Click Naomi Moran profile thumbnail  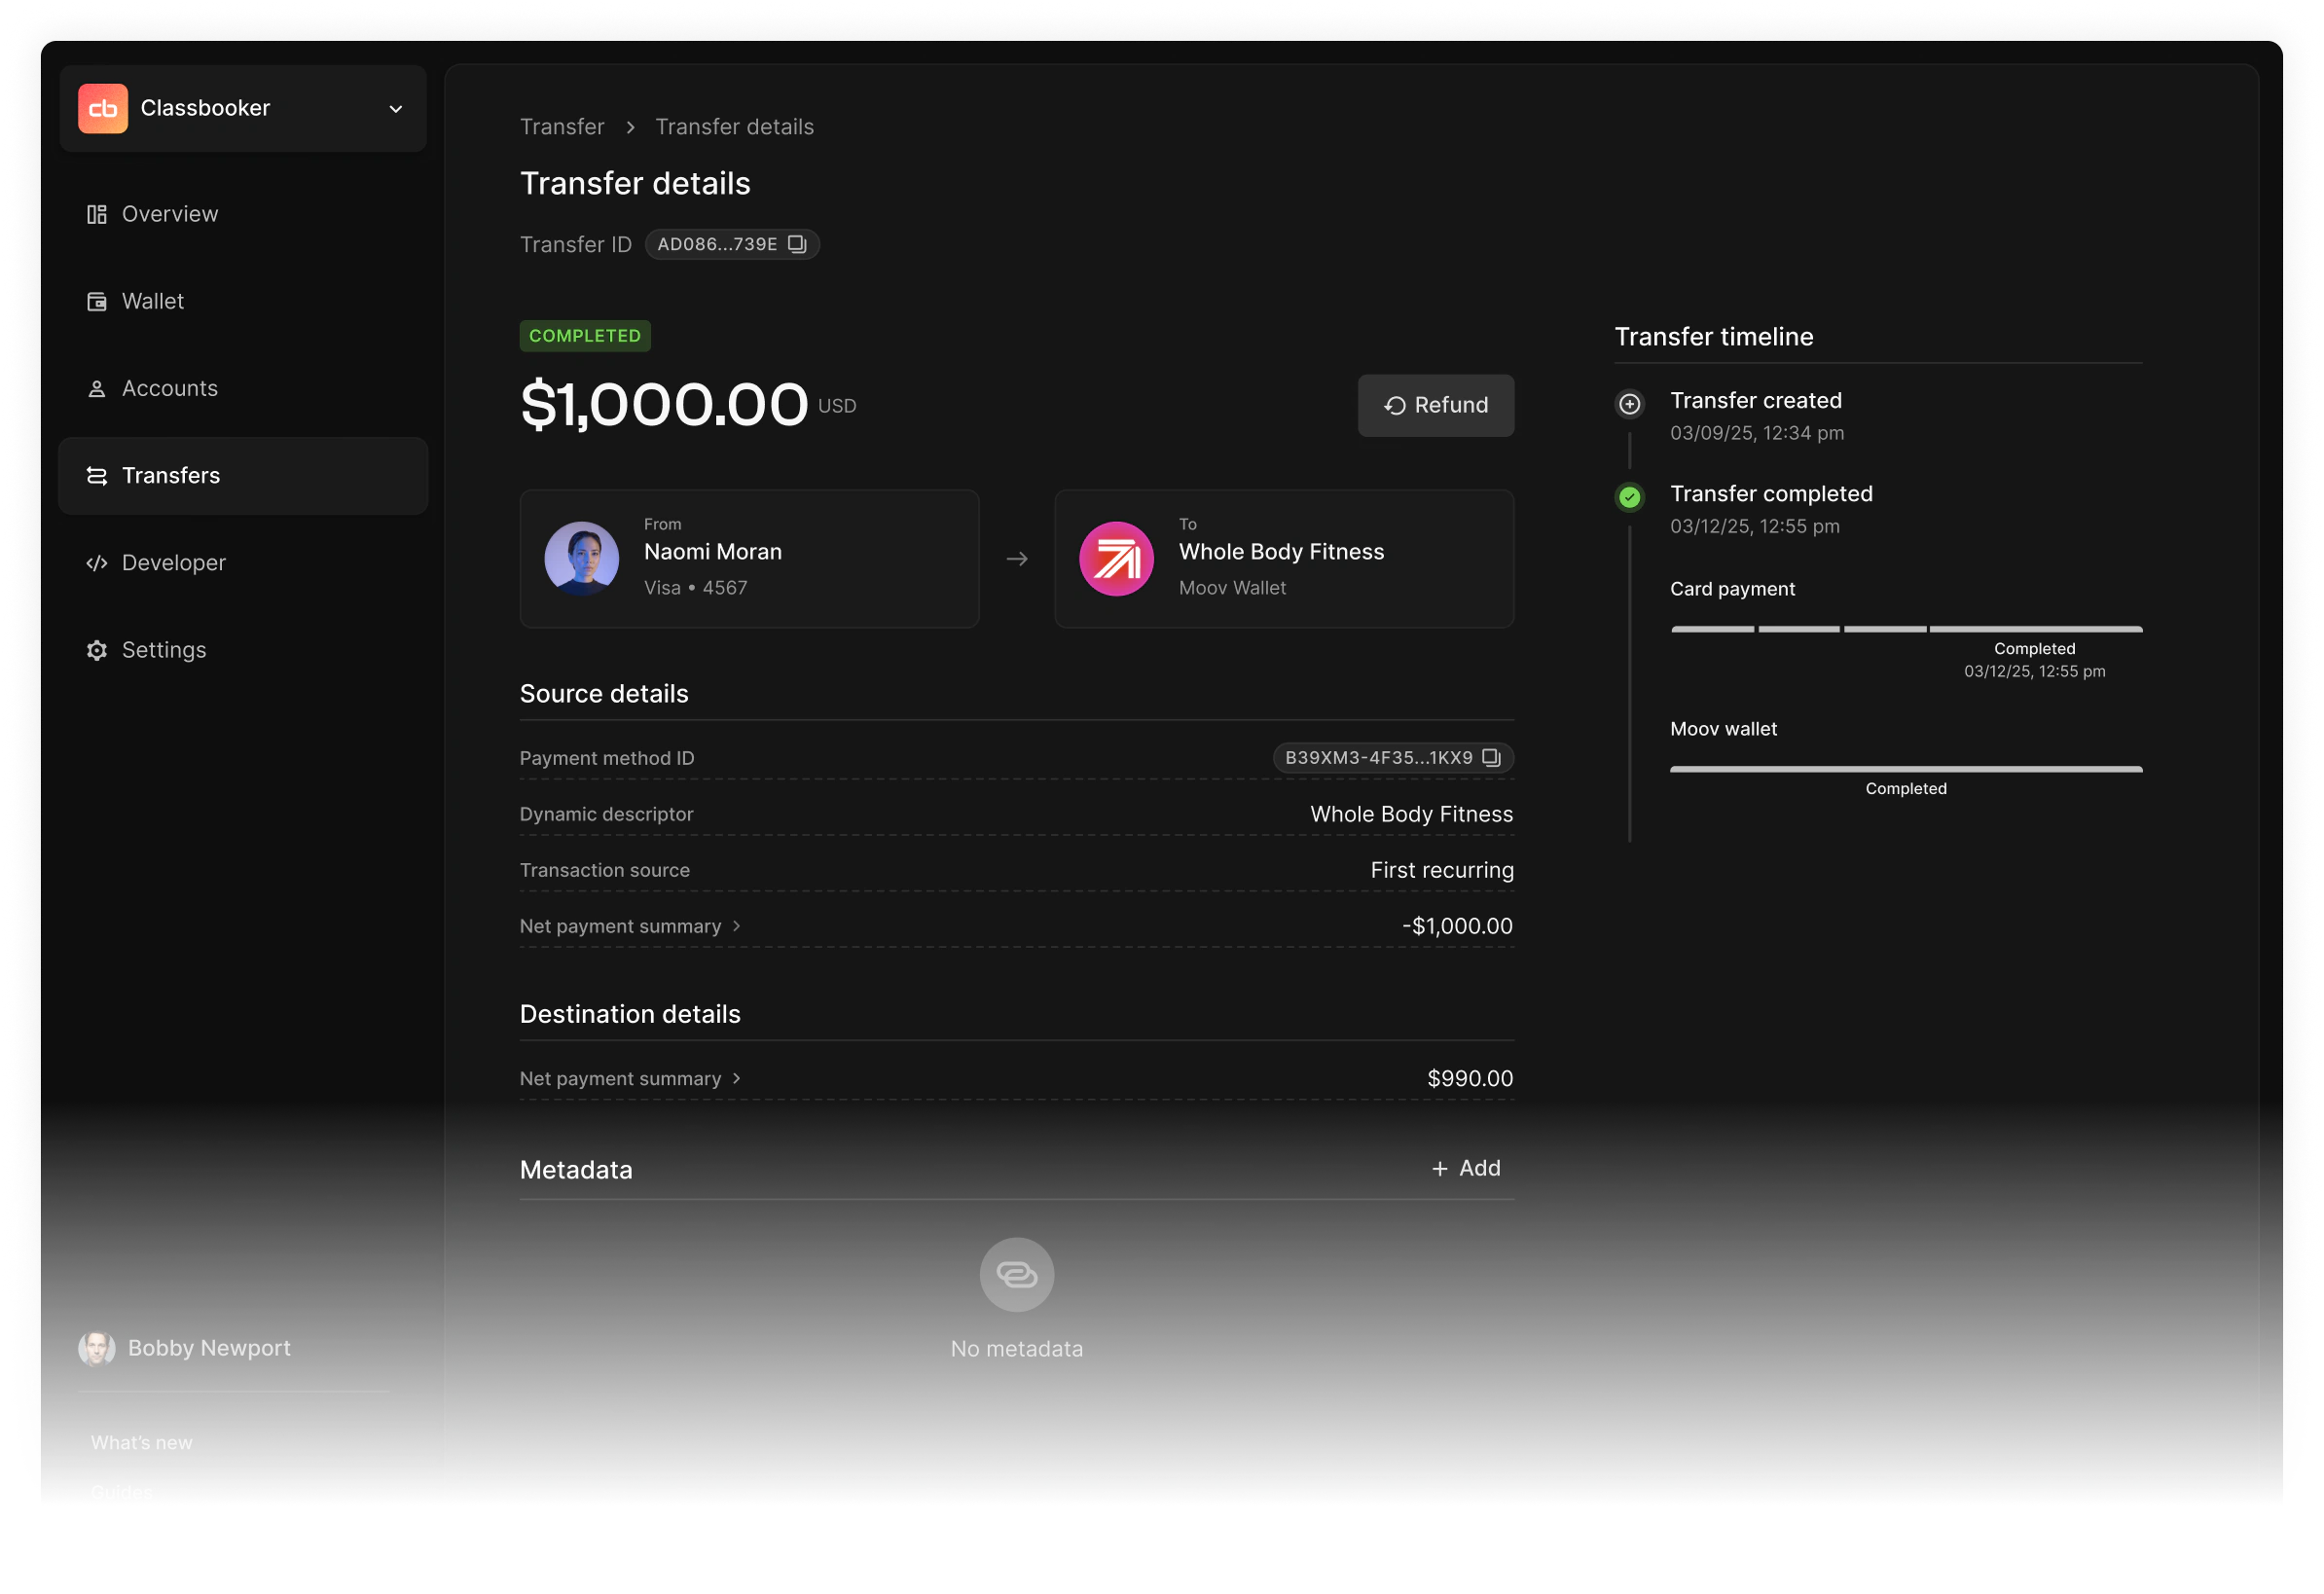tap(585, 556)
